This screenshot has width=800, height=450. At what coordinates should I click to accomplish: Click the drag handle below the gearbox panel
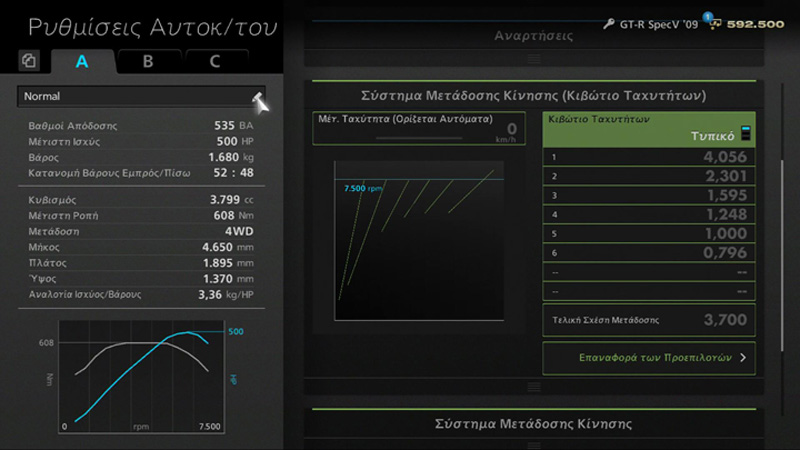tap(534, 386)
